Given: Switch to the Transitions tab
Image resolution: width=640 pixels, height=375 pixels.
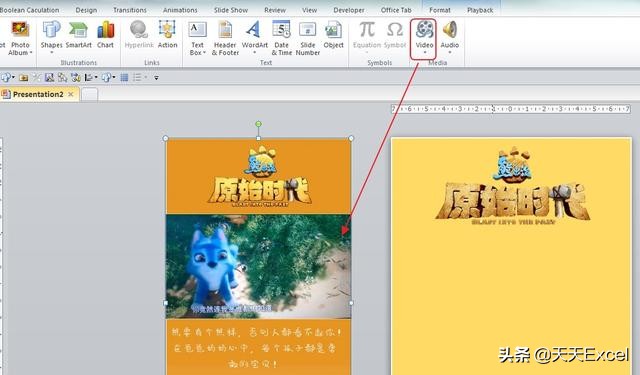Looking at the screenshot, I should pos(130,10).
